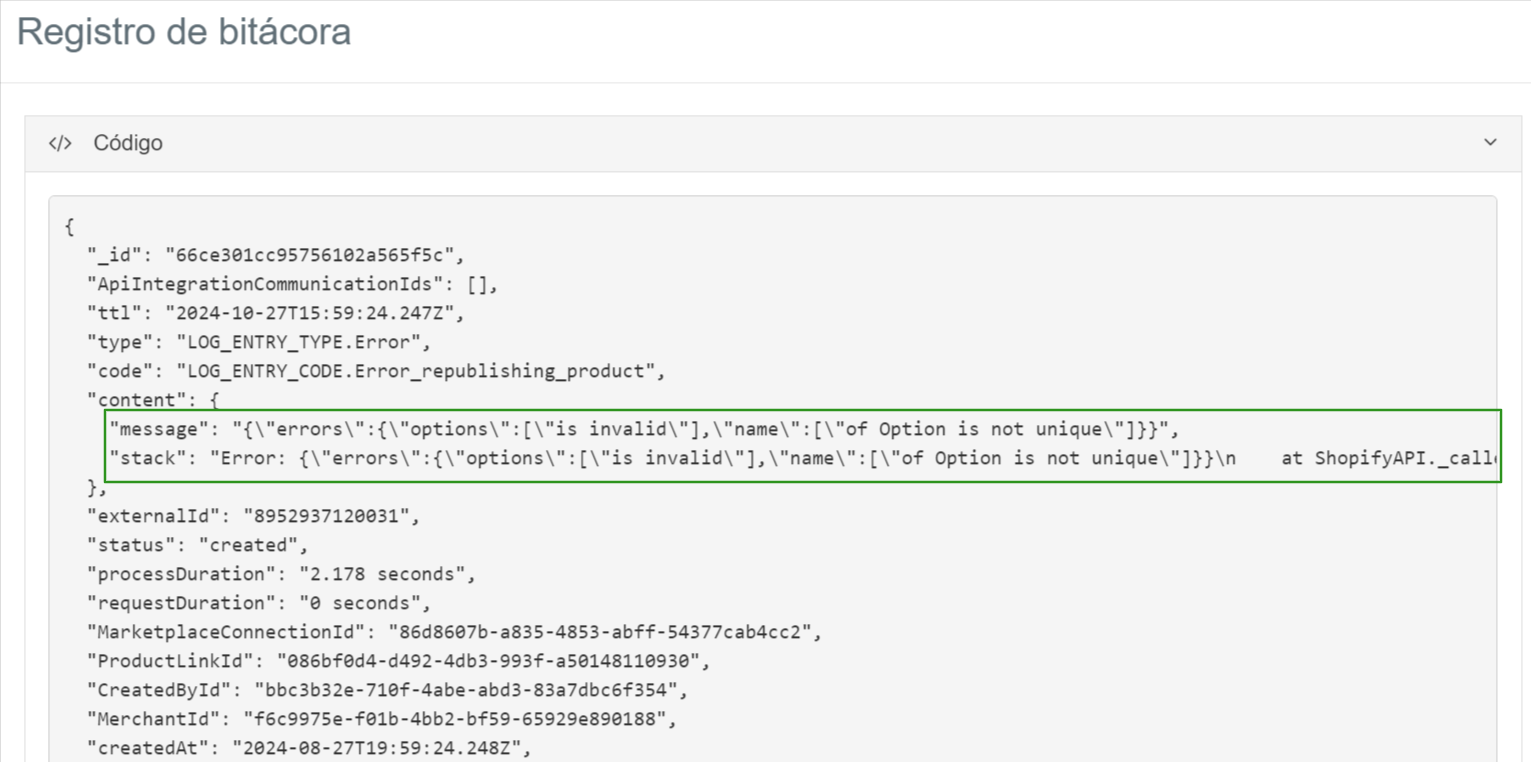
Task: Click the "ApiIntegrationCommunicationIds" line
Action: [291, 284]
